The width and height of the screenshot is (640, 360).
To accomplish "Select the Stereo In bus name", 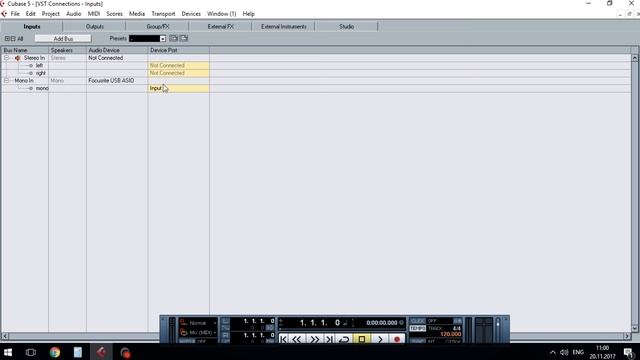I will coord(34,58).
